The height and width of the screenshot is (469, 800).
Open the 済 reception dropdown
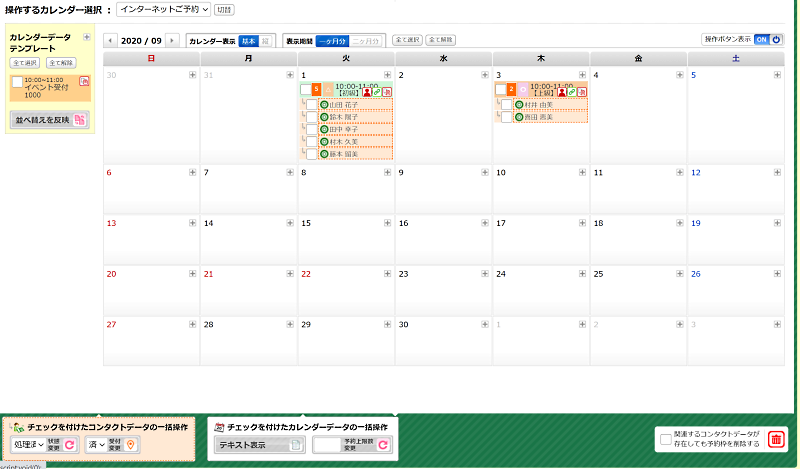coord(96,445)
